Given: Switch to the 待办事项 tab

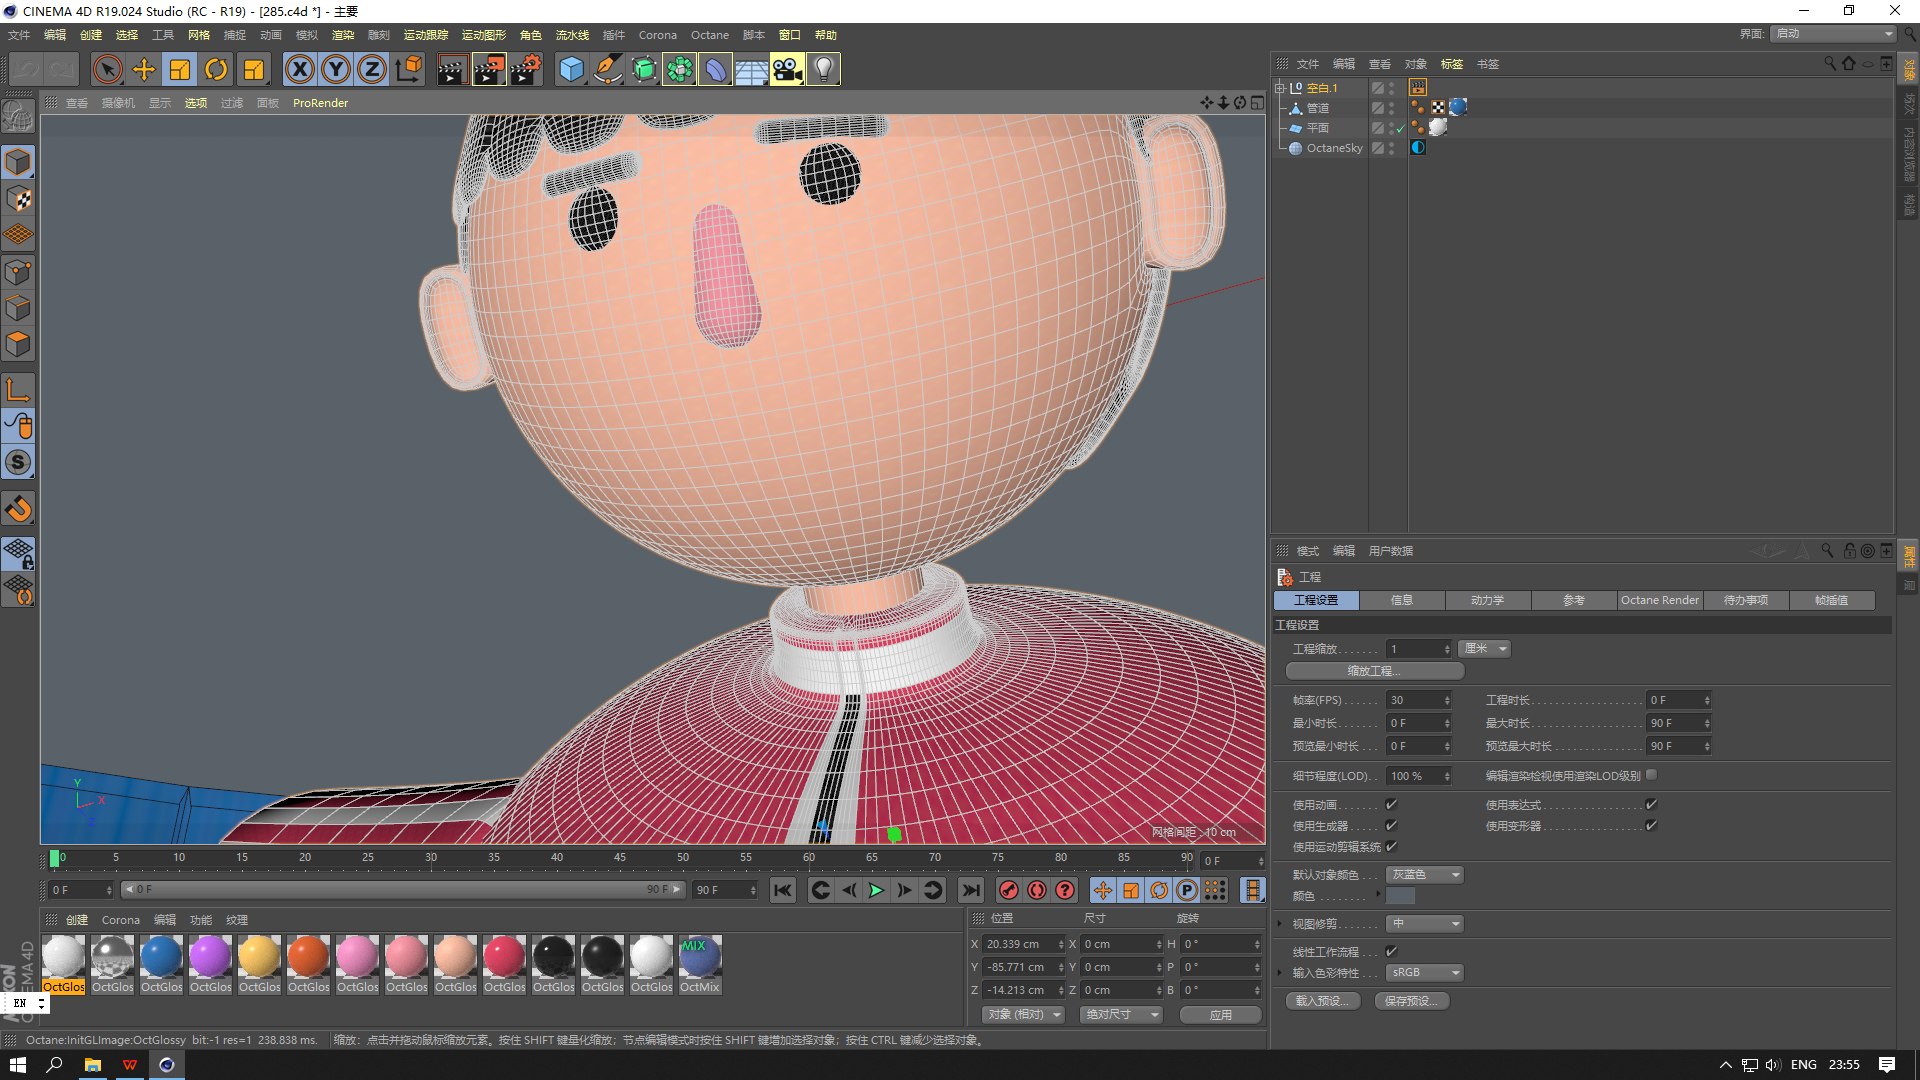Looking at the screenshot, I should tap(1745, 600).
